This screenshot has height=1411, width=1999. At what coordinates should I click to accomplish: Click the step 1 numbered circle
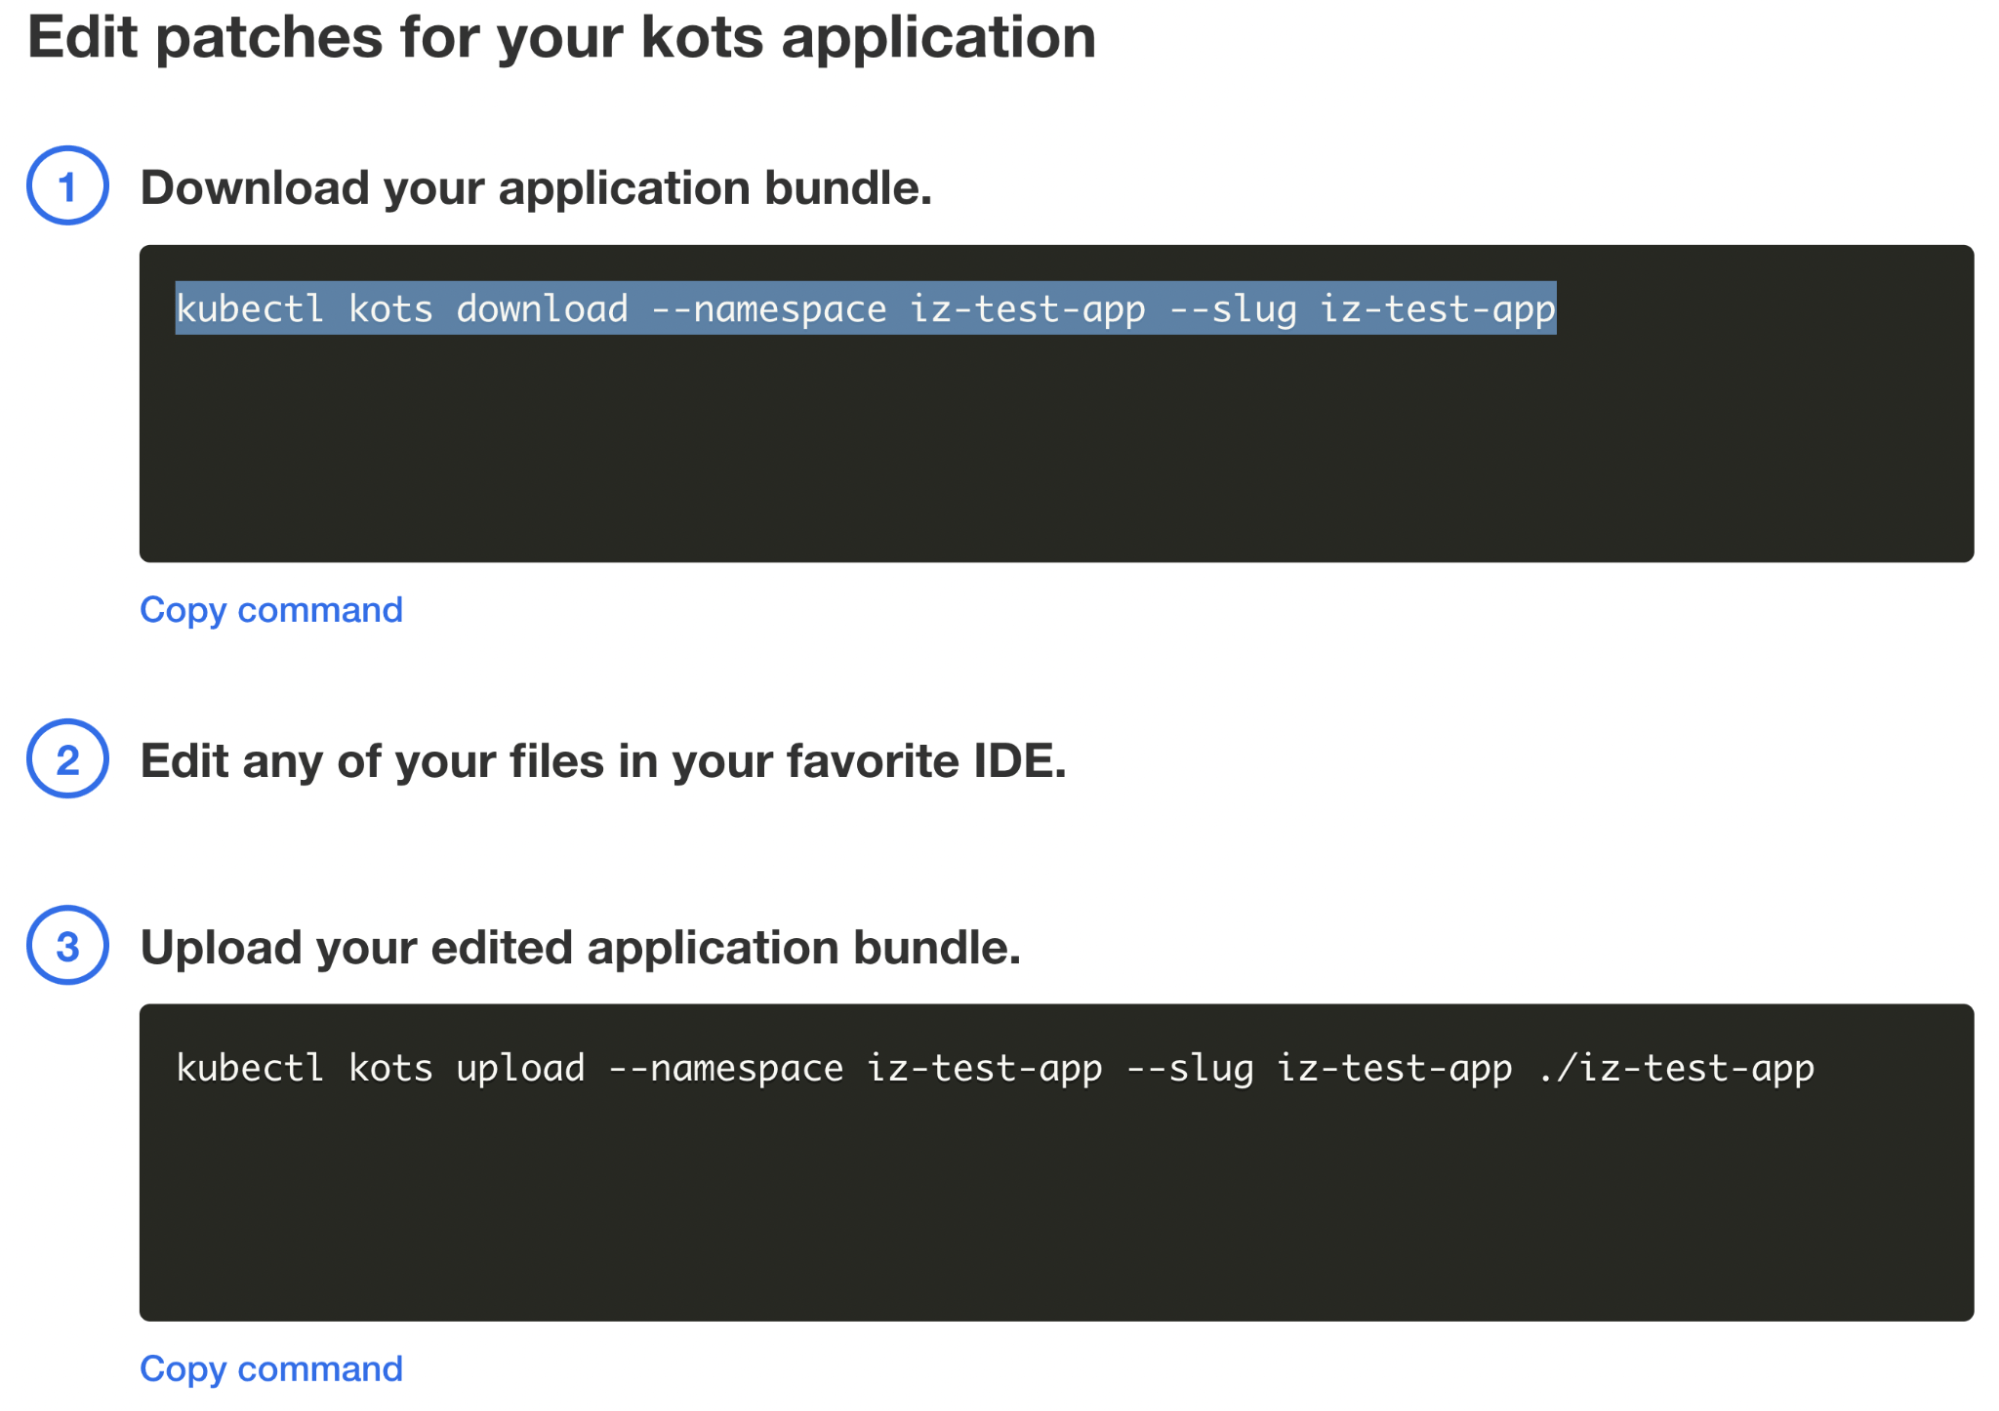point(67,186)
